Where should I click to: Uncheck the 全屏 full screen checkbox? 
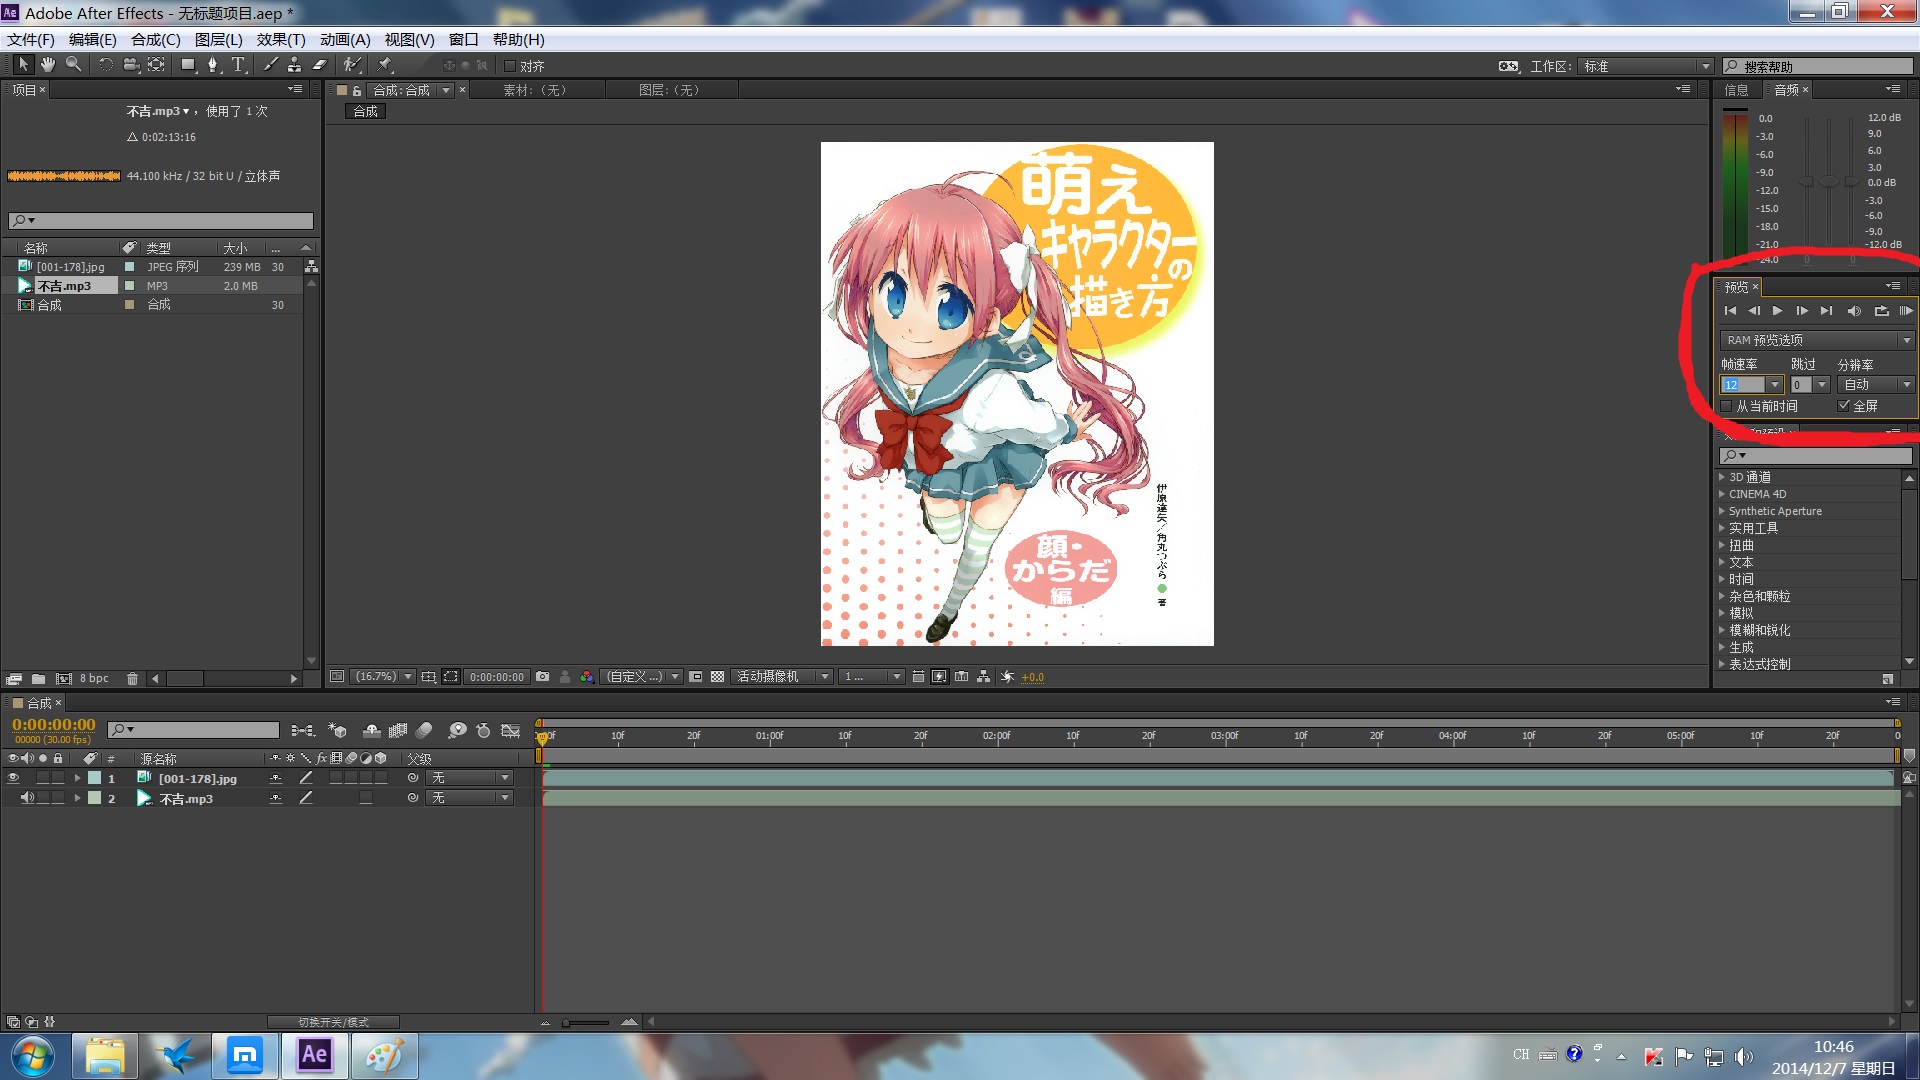click(x=1843, y=406)
